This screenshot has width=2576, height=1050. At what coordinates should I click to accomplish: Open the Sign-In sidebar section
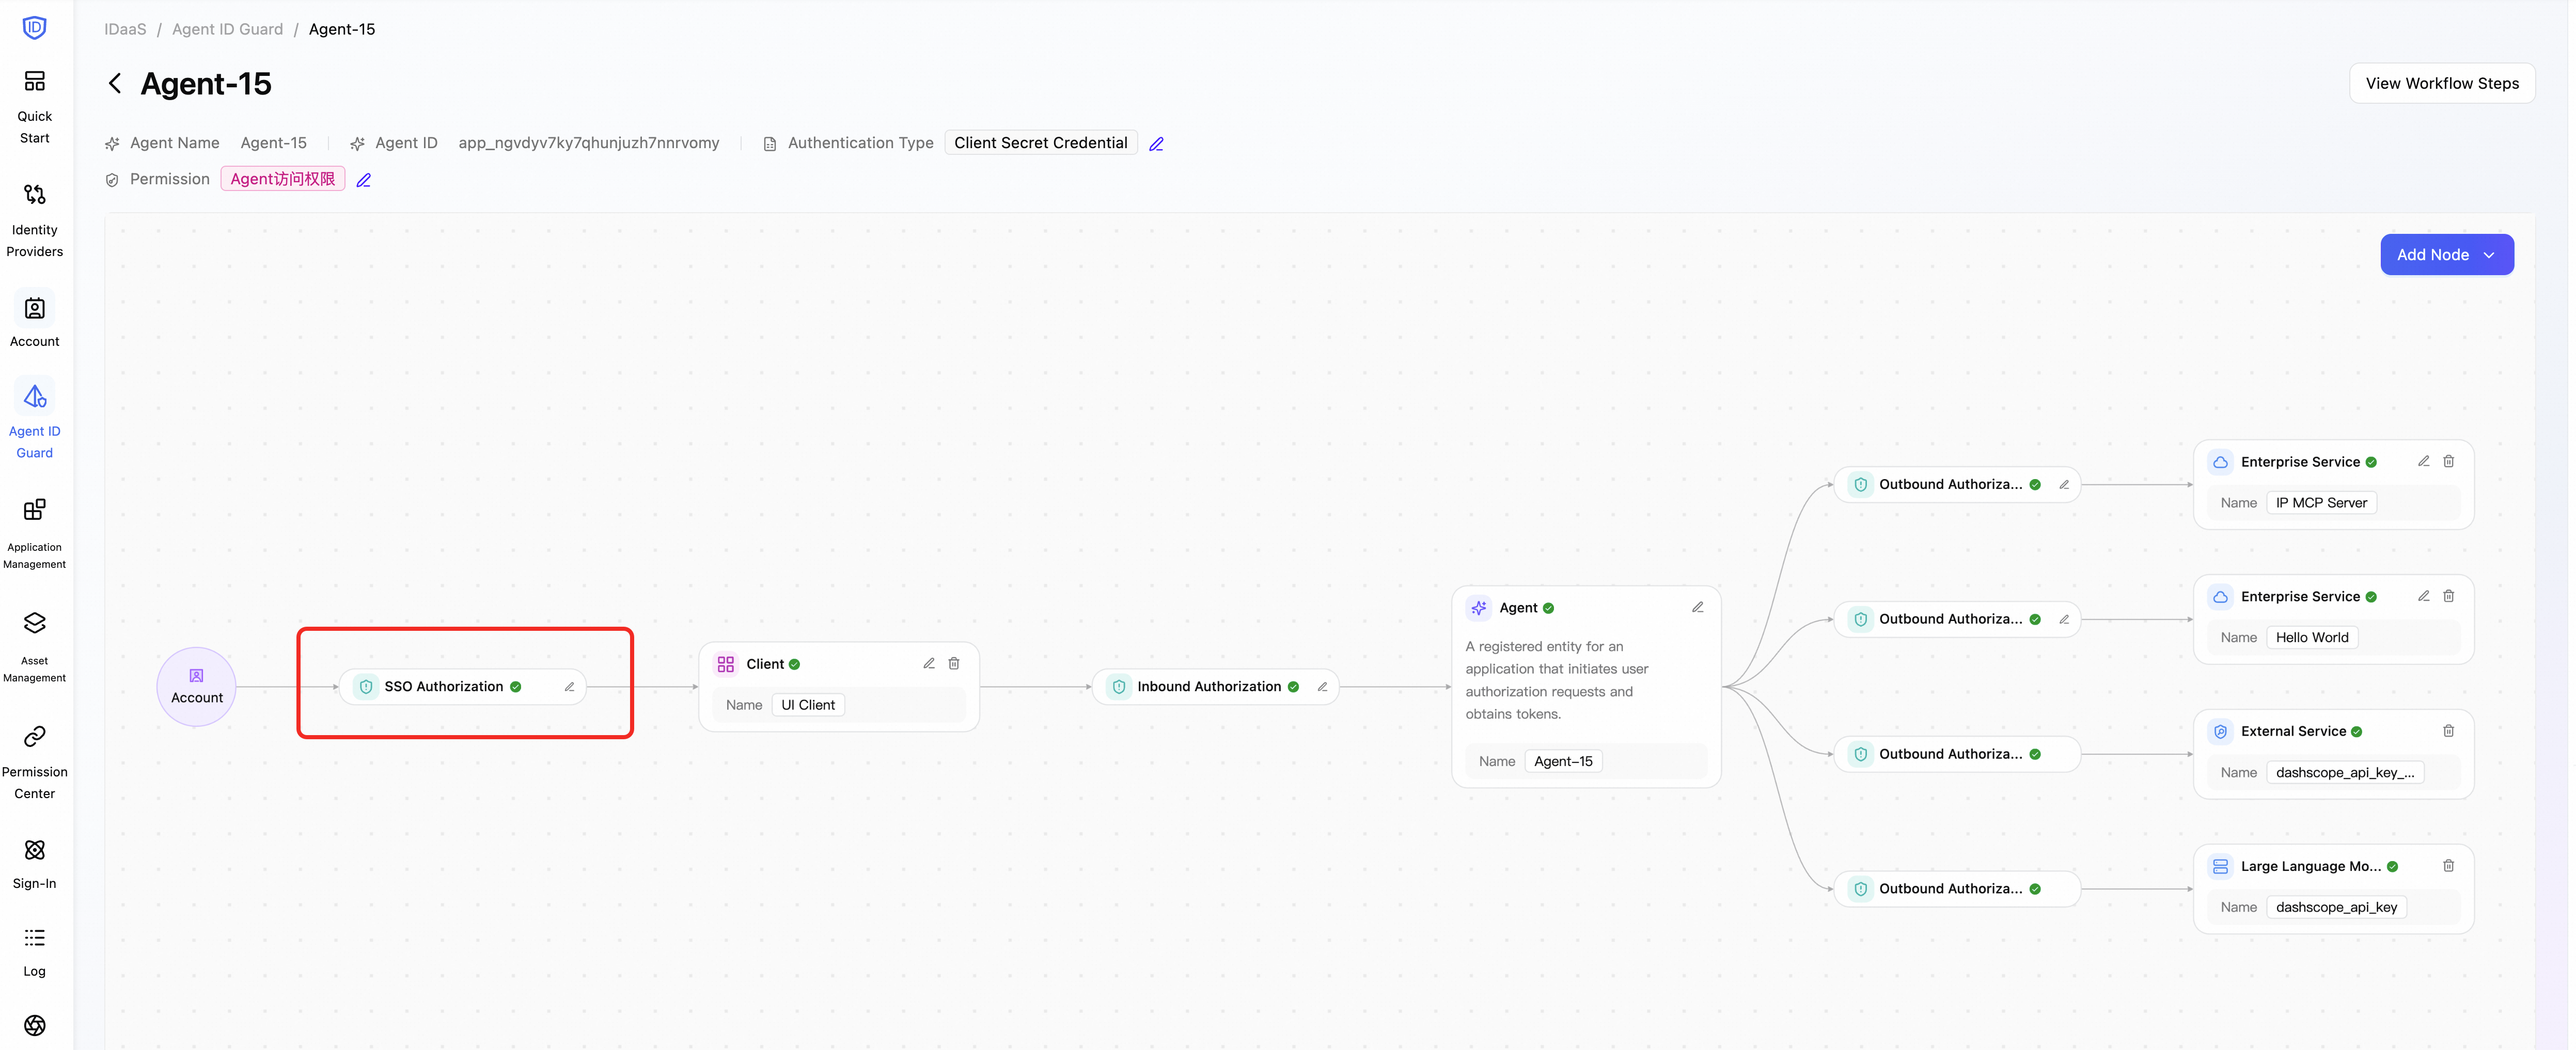click(35, 864)
